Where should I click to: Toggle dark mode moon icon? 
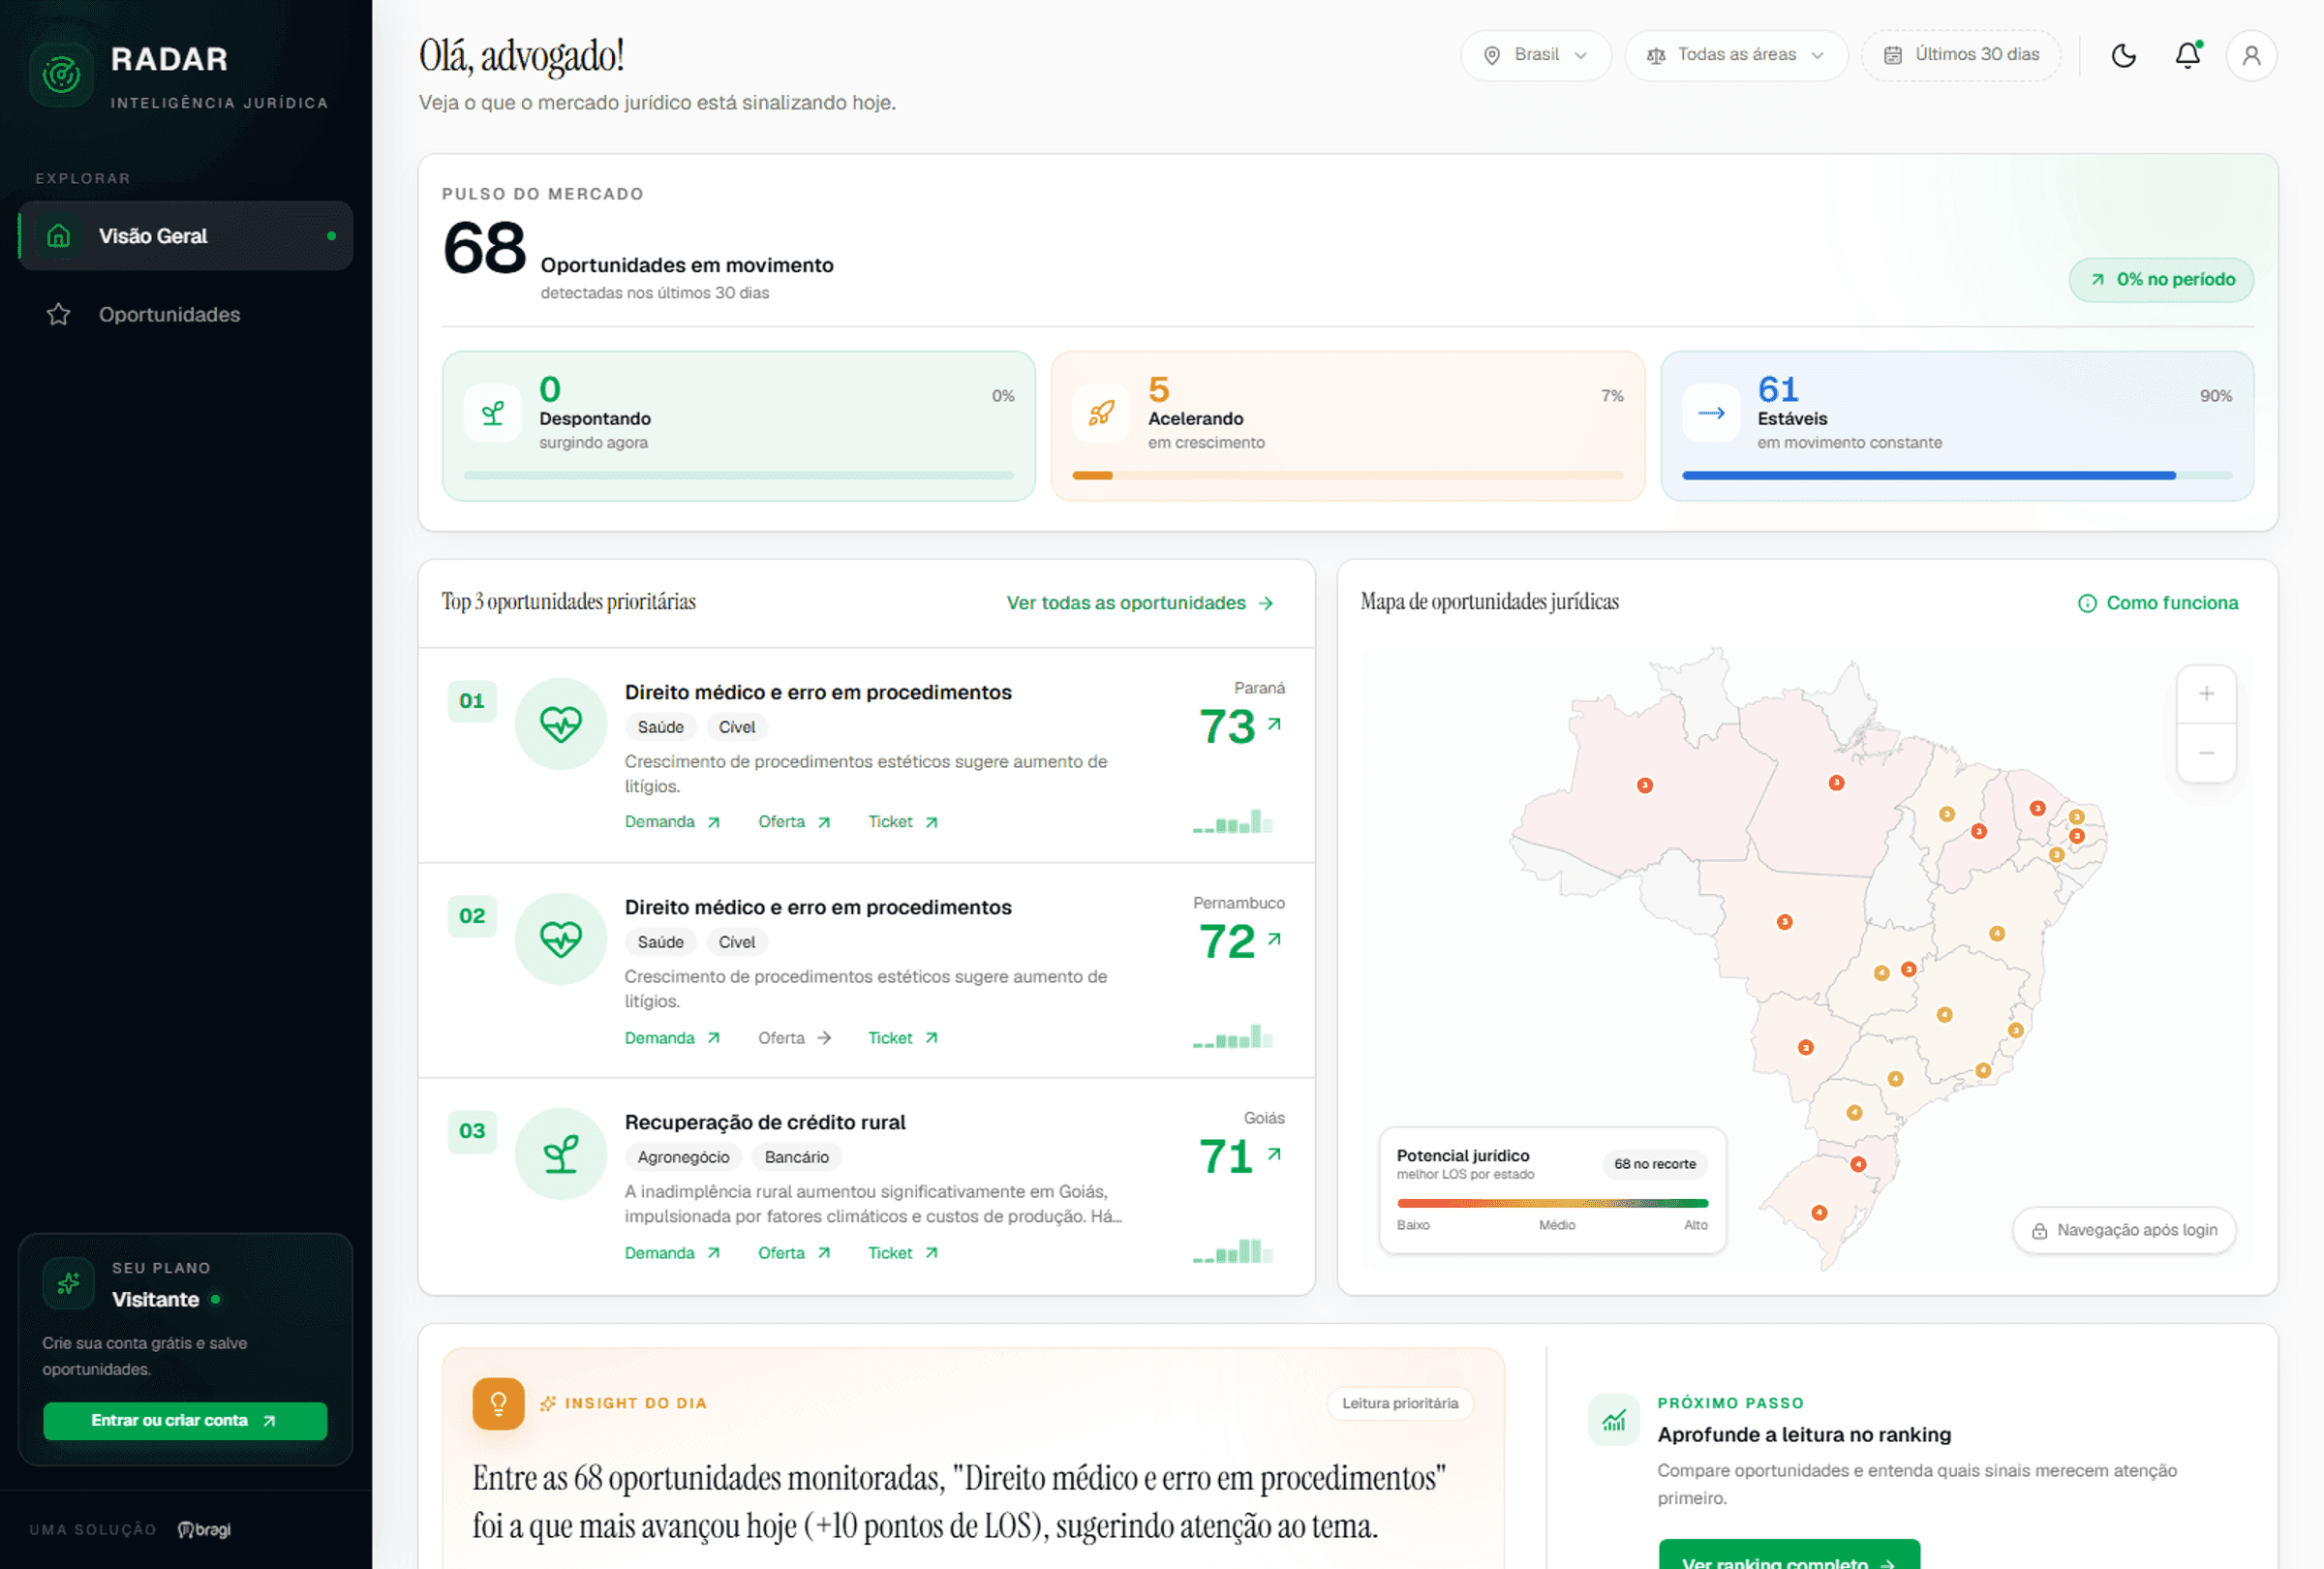[x=2123, y=55]
